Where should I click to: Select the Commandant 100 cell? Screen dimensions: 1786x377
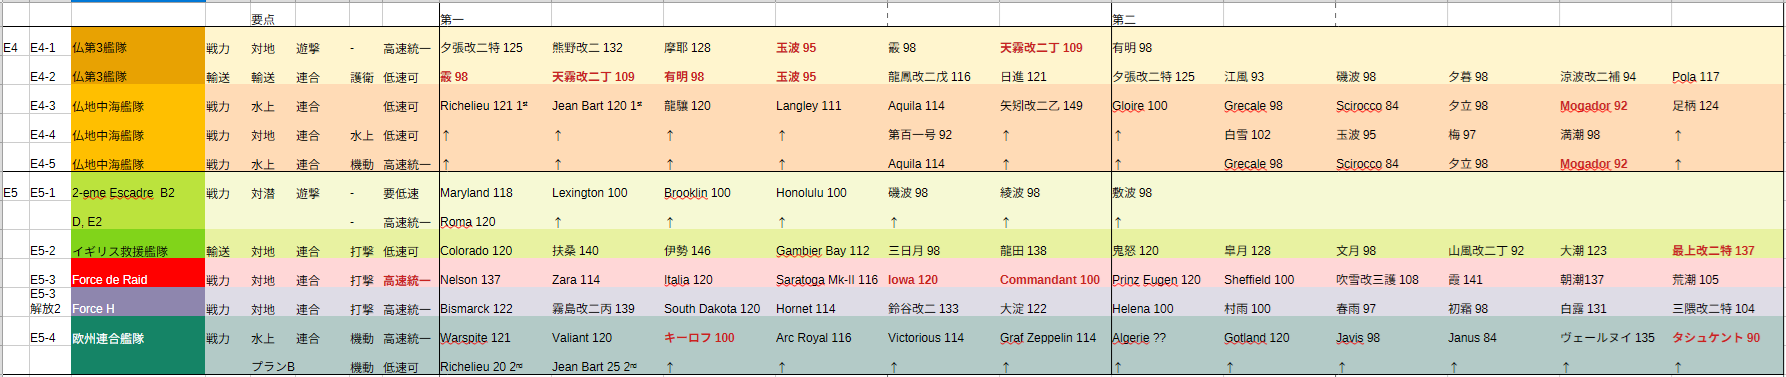click(x=1055, y=280)
